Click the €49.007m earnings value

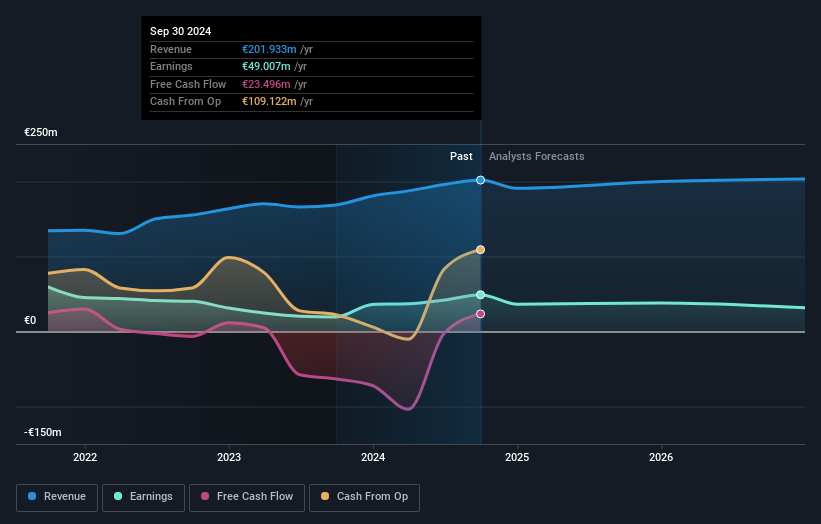[266, 66]
